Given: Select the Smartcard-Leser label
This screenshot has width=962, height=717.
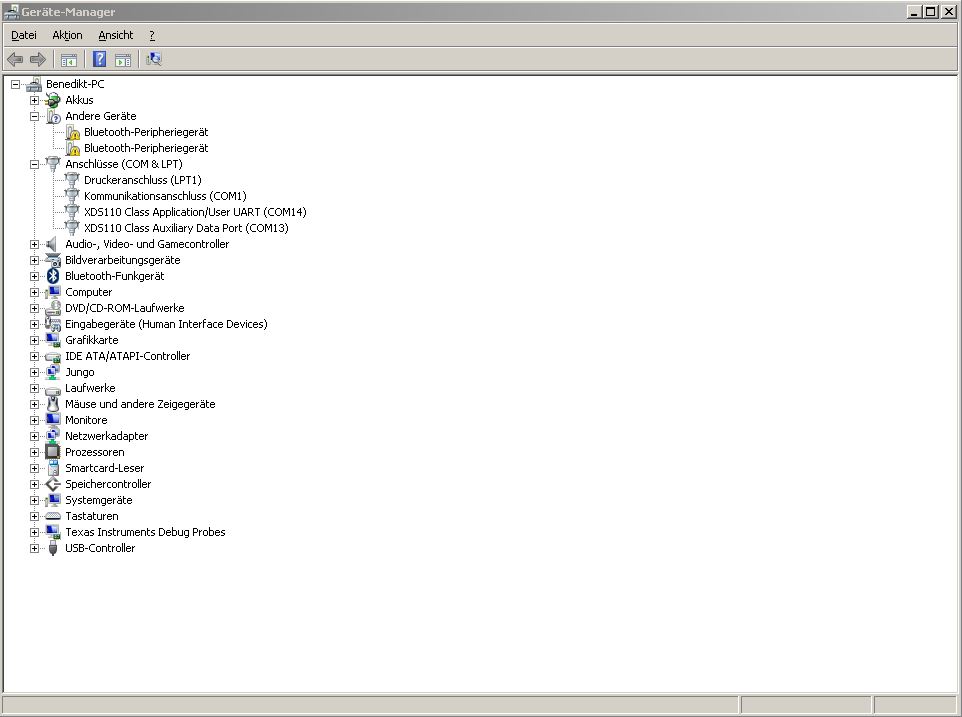Looking at the screenshot, I should pyautogui.click(x=104, y=468).
